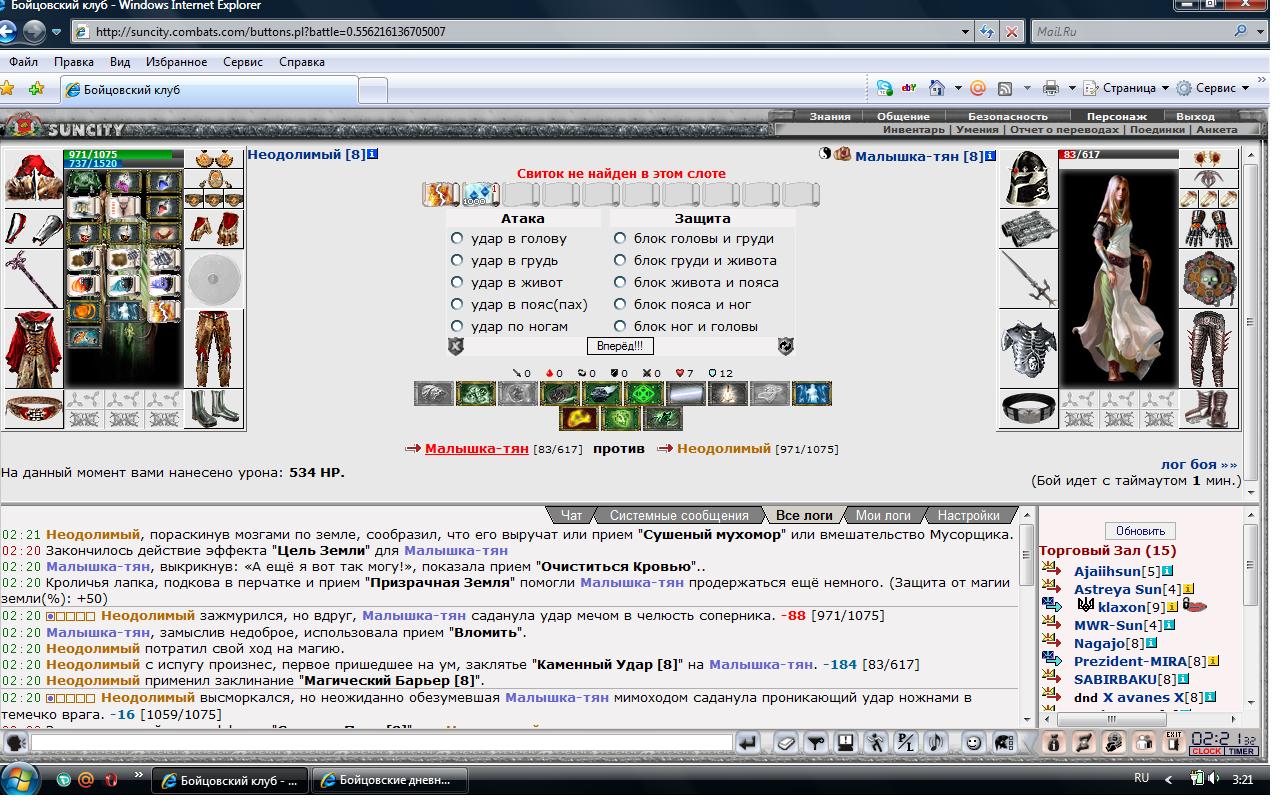Switch to the Мои логи tab
Viewport: 1280px width, 800px height.
883,515
